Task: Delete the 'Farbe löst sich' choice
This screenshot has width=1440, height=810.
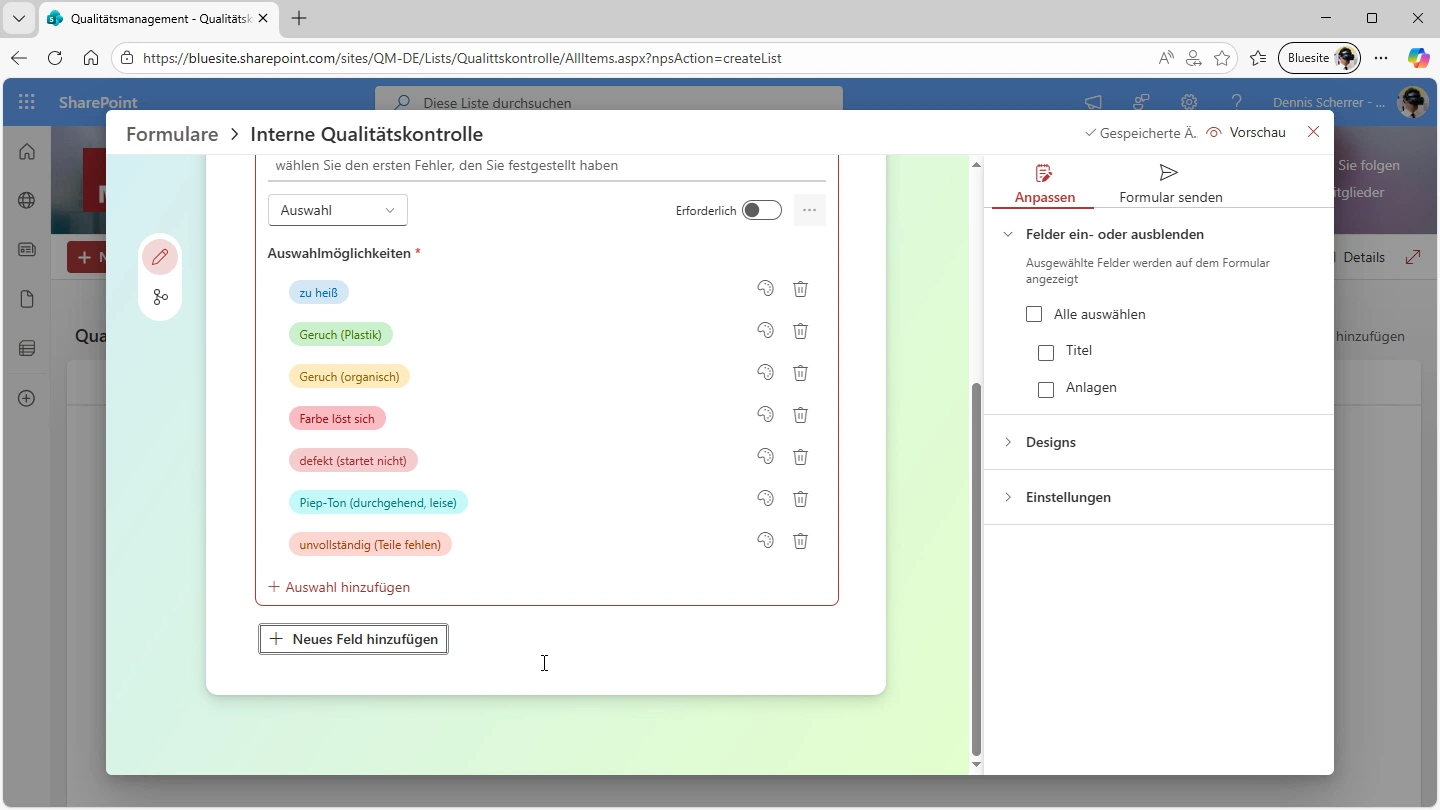Action: coord(800,415)
